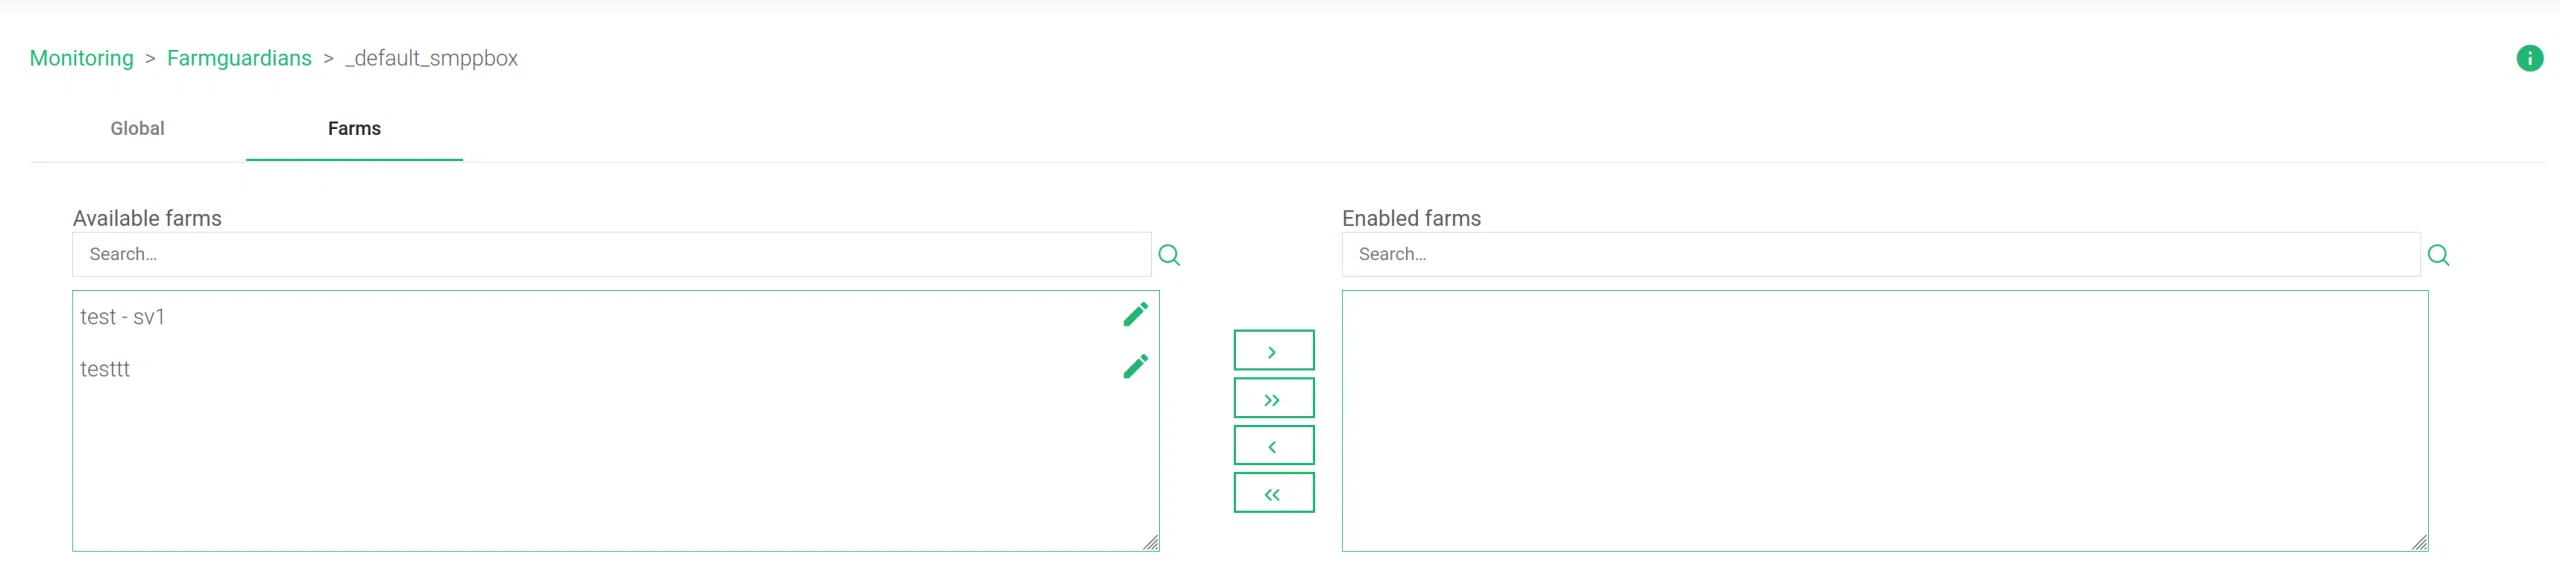Remove selected farm from Enabled farms
The width and height of the screenshot is (2560, 577).
(1273, 446)
